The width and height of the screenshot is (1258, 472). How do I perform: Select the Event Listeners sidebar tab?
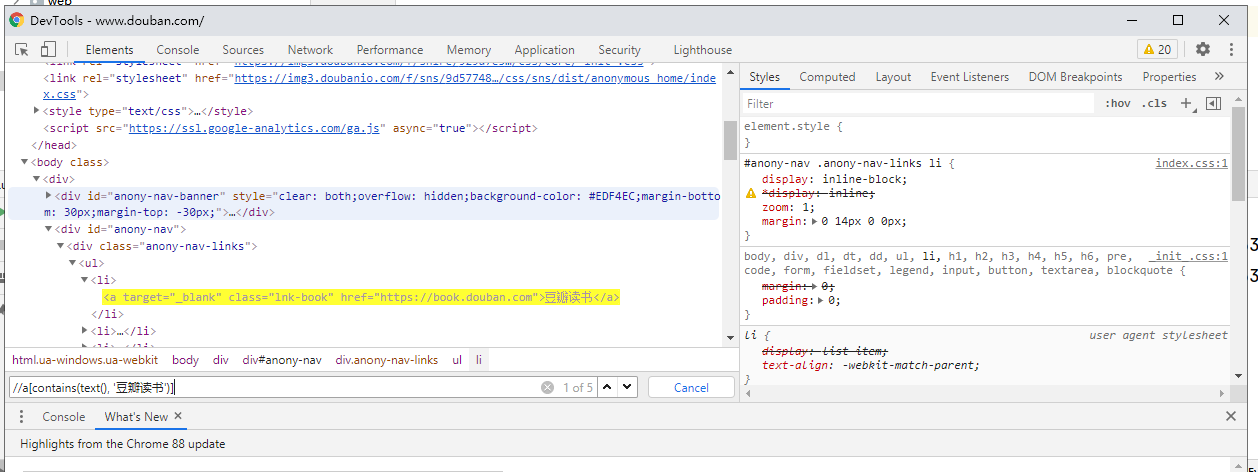coord(969,76)
